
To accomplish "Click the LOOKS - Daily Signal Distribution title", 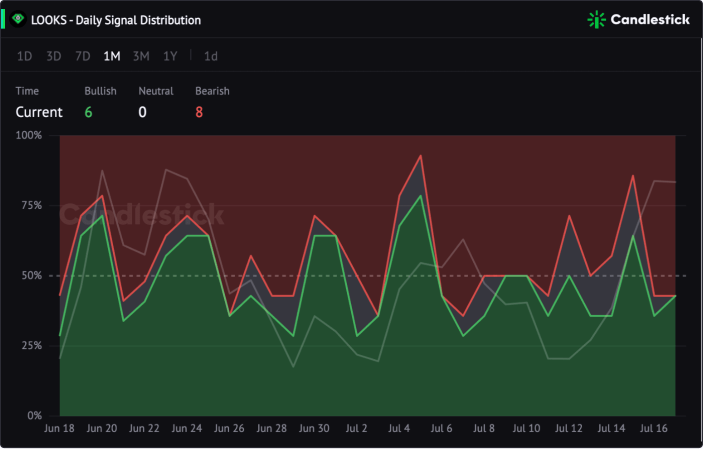I will tap(116, 20).
